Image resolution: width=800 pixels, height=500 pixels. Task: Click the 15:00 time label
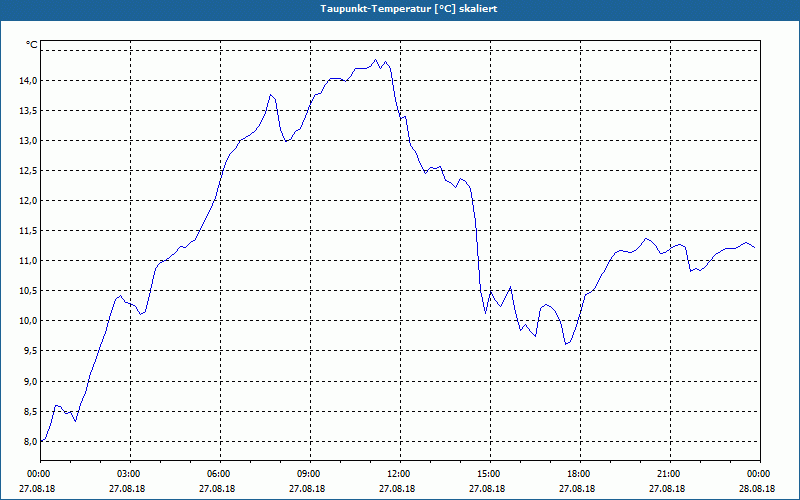[490, 474]
